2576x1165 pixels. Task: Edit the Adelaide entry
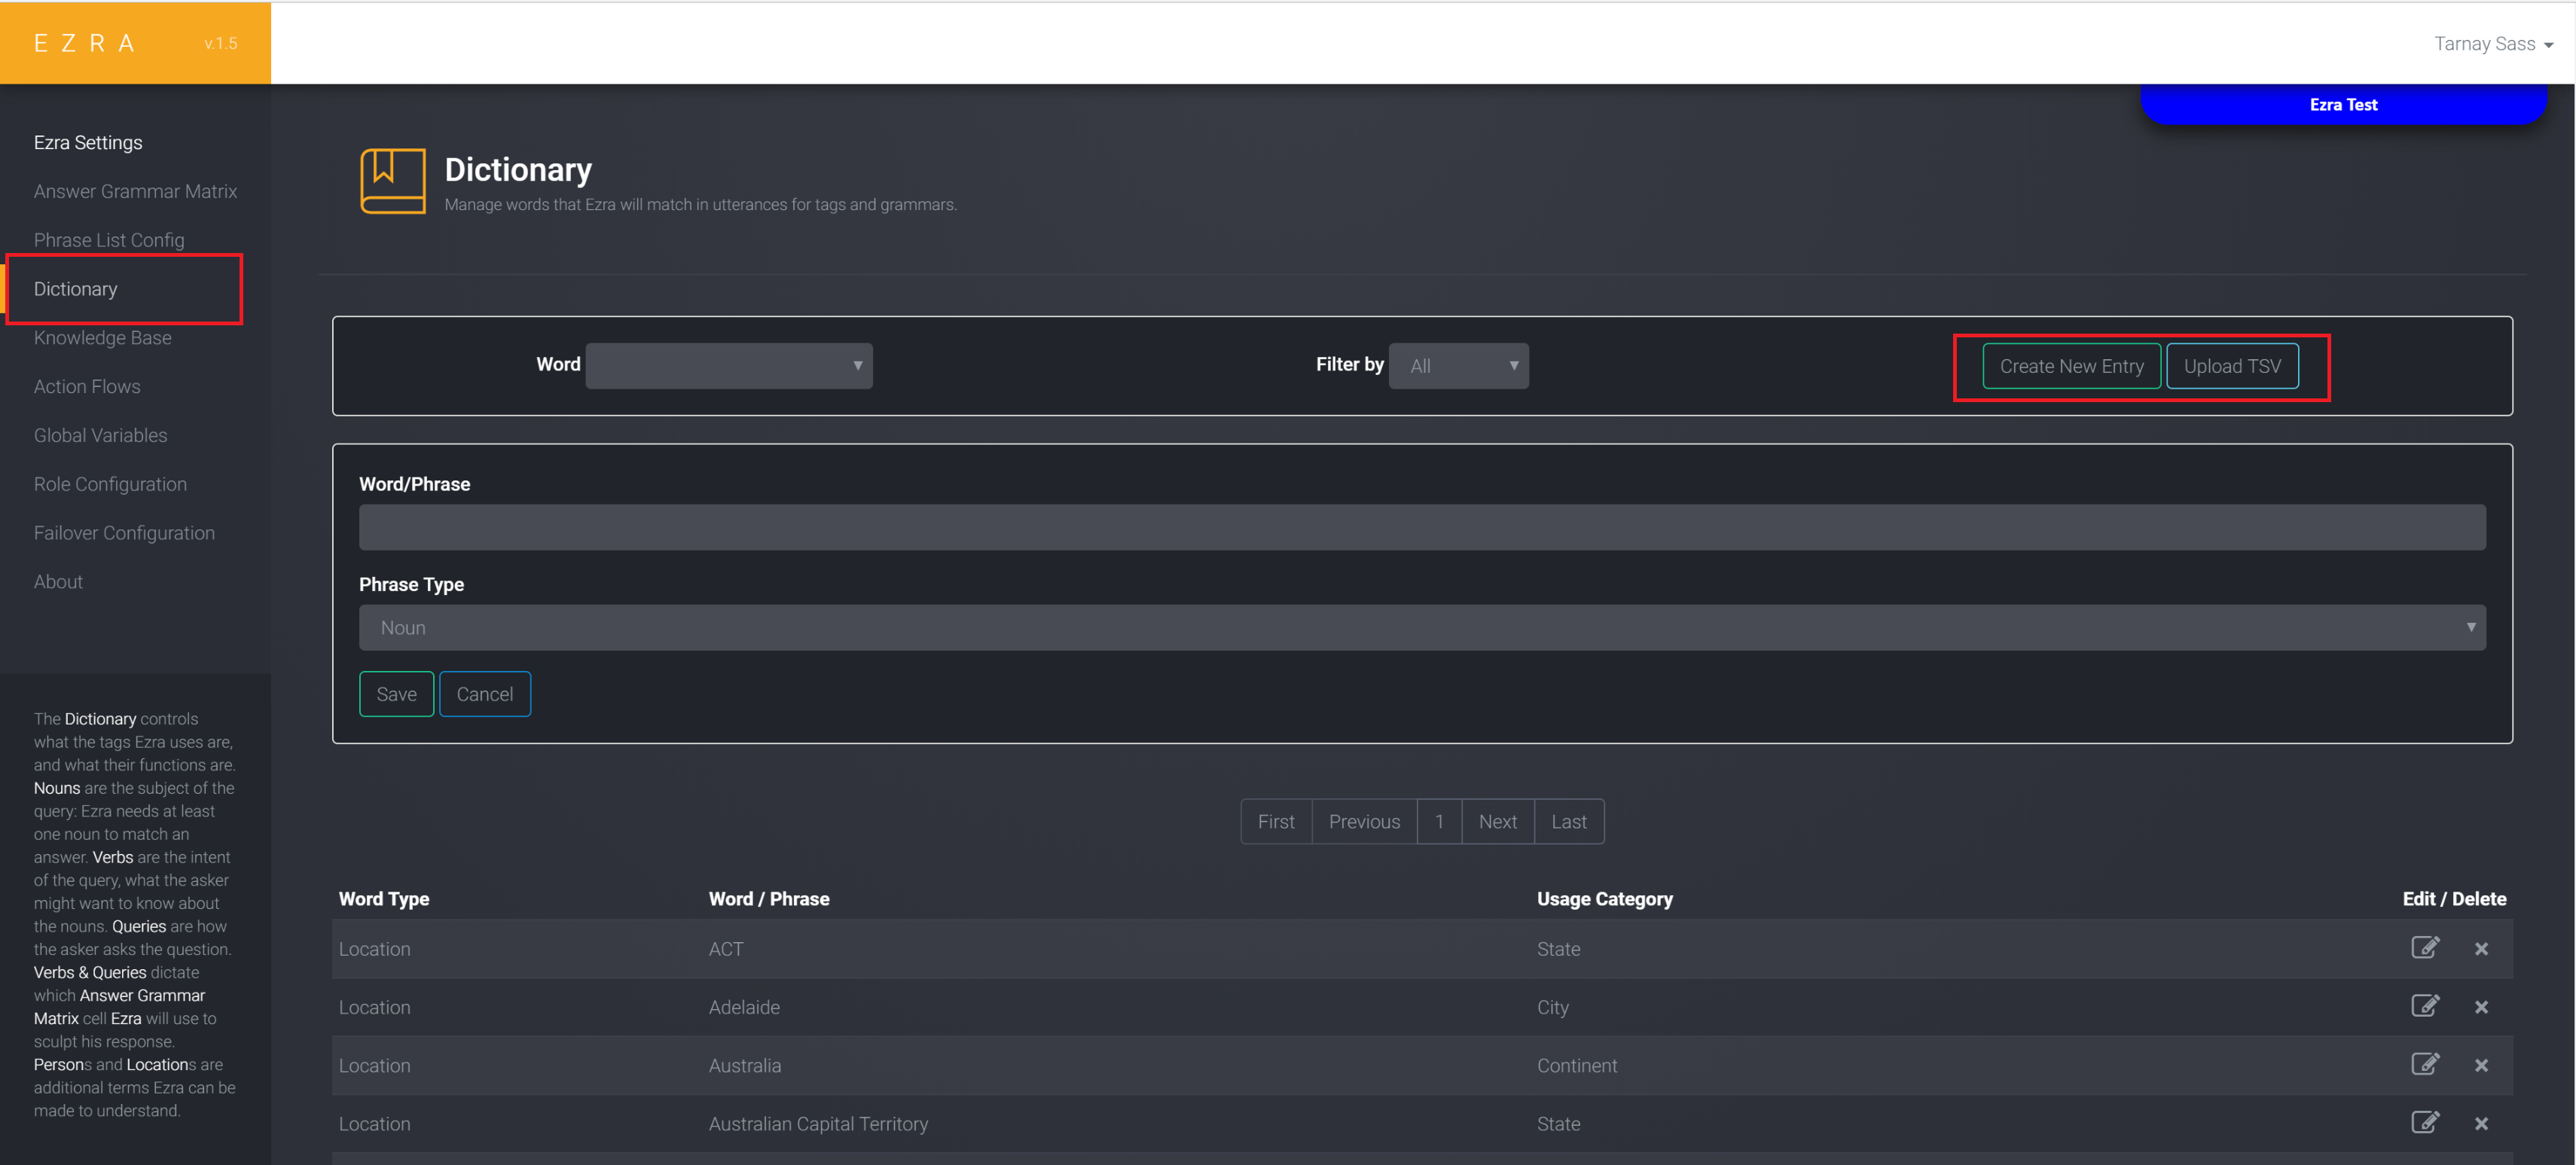[2424, 1005]
